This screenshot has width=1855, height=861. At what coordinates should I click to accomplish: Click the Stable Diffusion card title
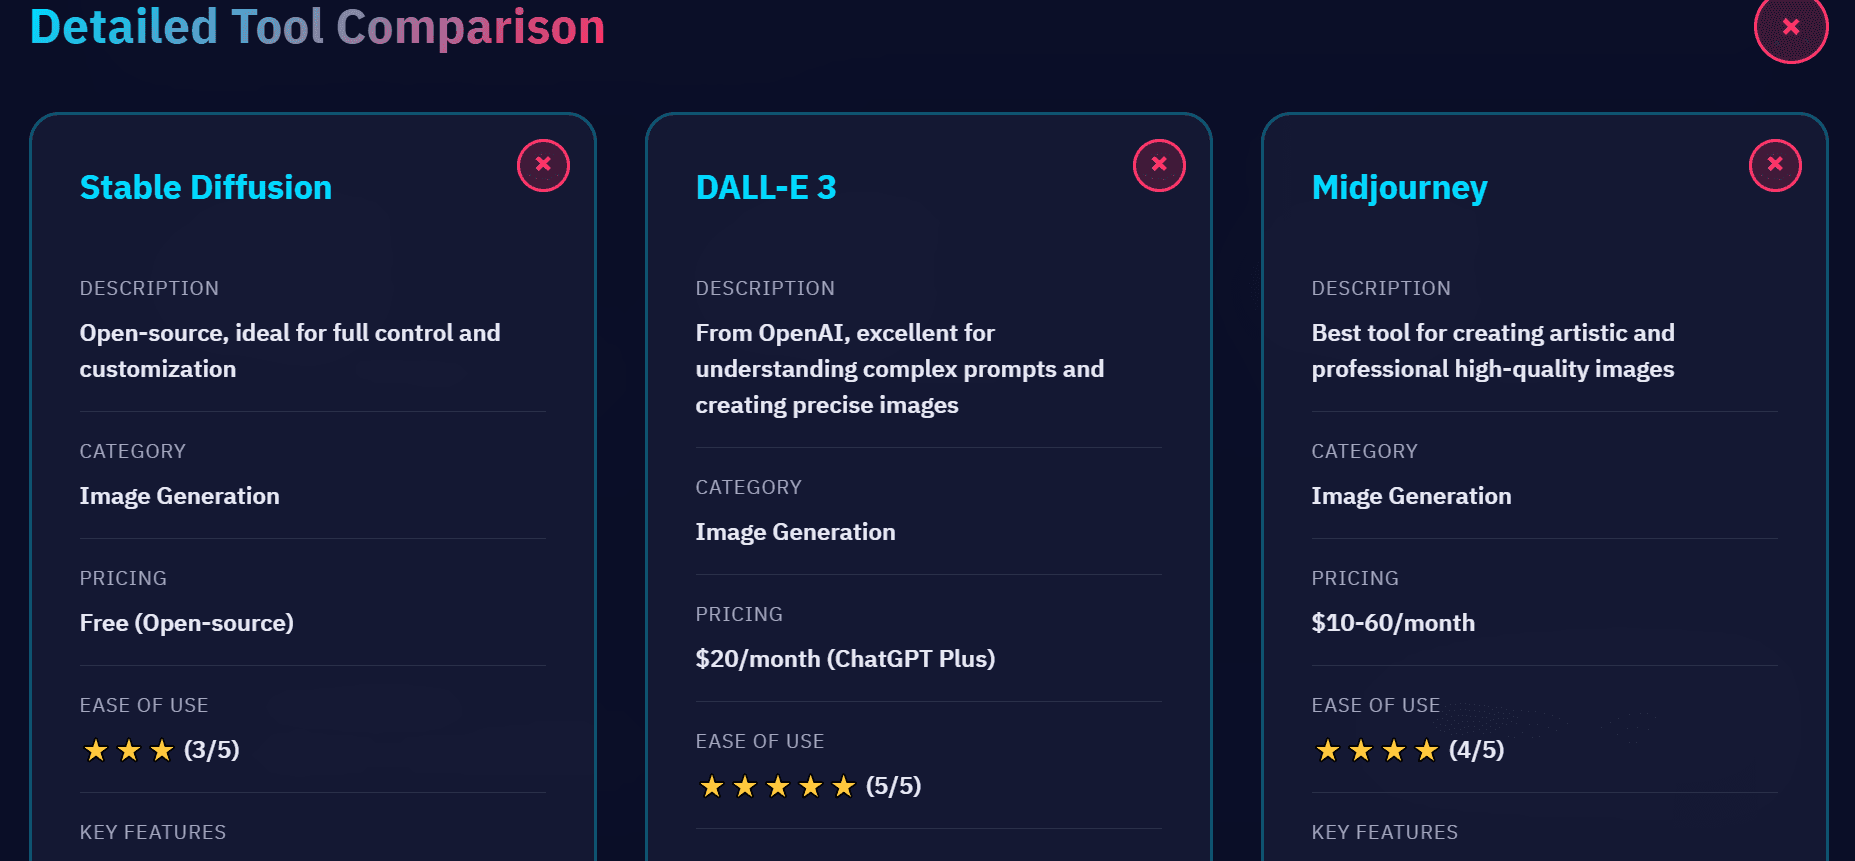coord(206,188)
